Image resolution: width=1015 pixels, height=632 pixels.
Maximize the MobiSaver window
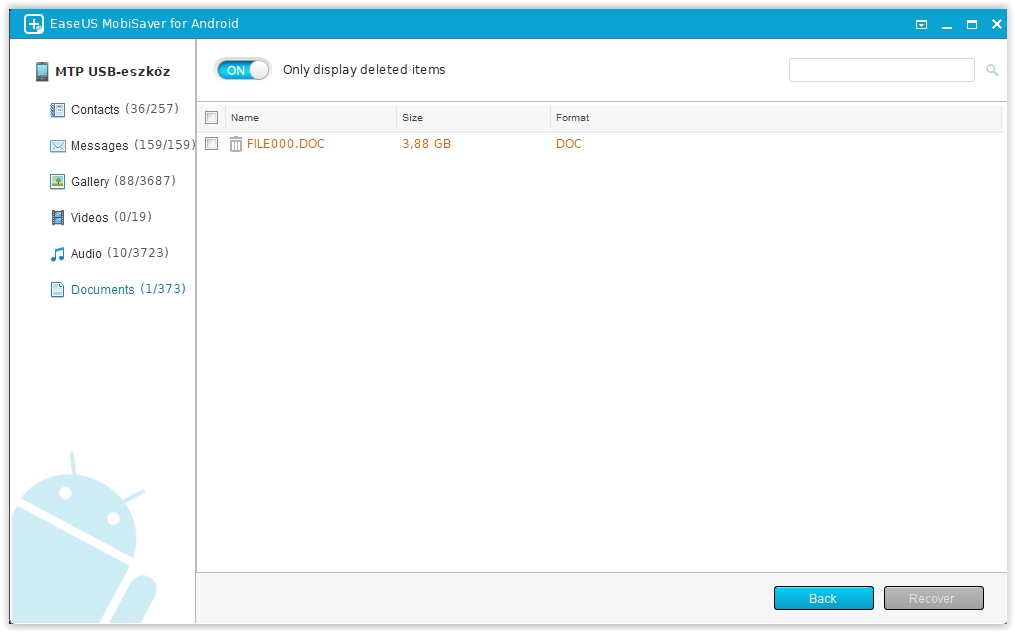point(972,25)
